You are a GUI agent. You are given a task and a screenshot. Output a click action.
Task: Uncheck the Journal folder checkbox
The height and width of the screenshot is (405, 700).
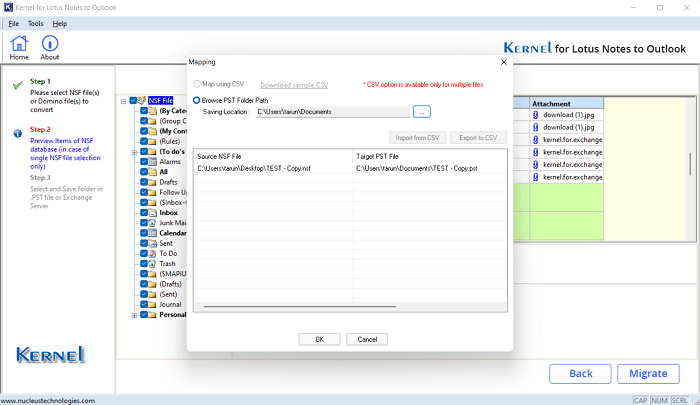point(144,305)
